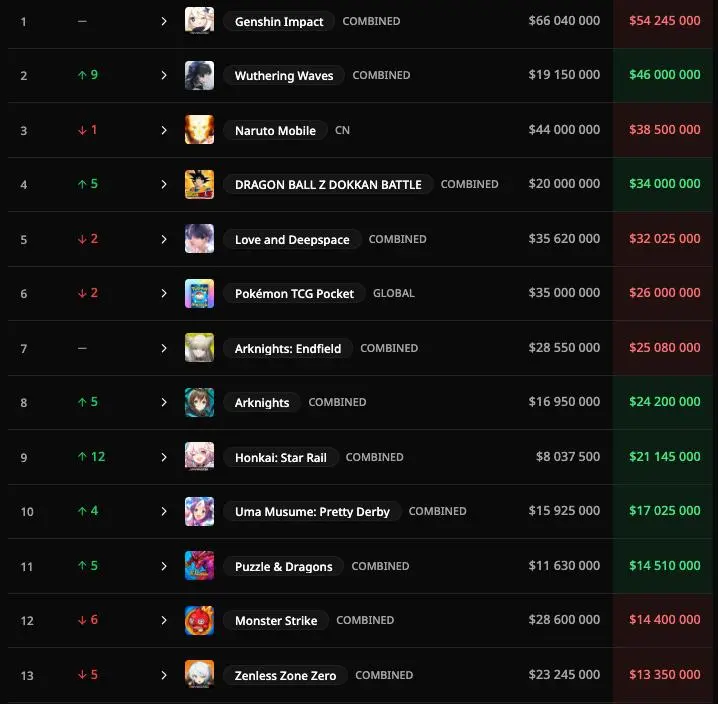Click the Zenless Zone Zero icon
This screenshot has width=718, height=704.
tap(199, 675)
